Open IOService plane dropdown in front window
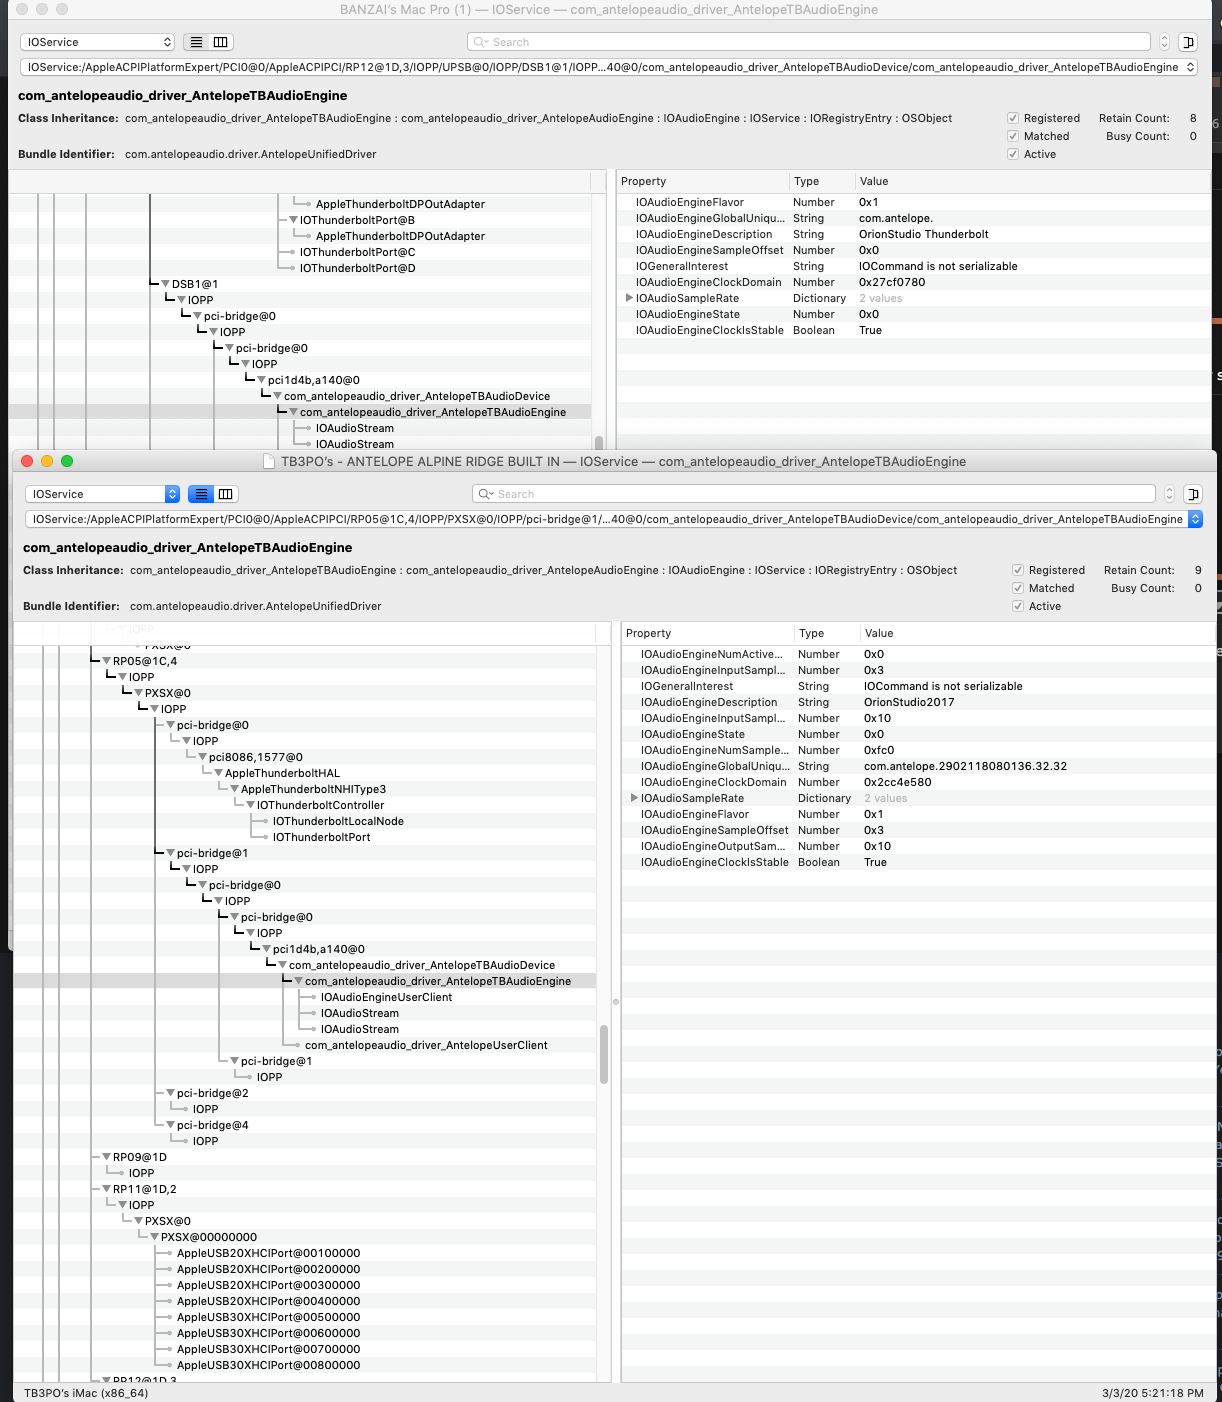The image size is (1222, 1402). pyautogui.click(x=102, y=494)
